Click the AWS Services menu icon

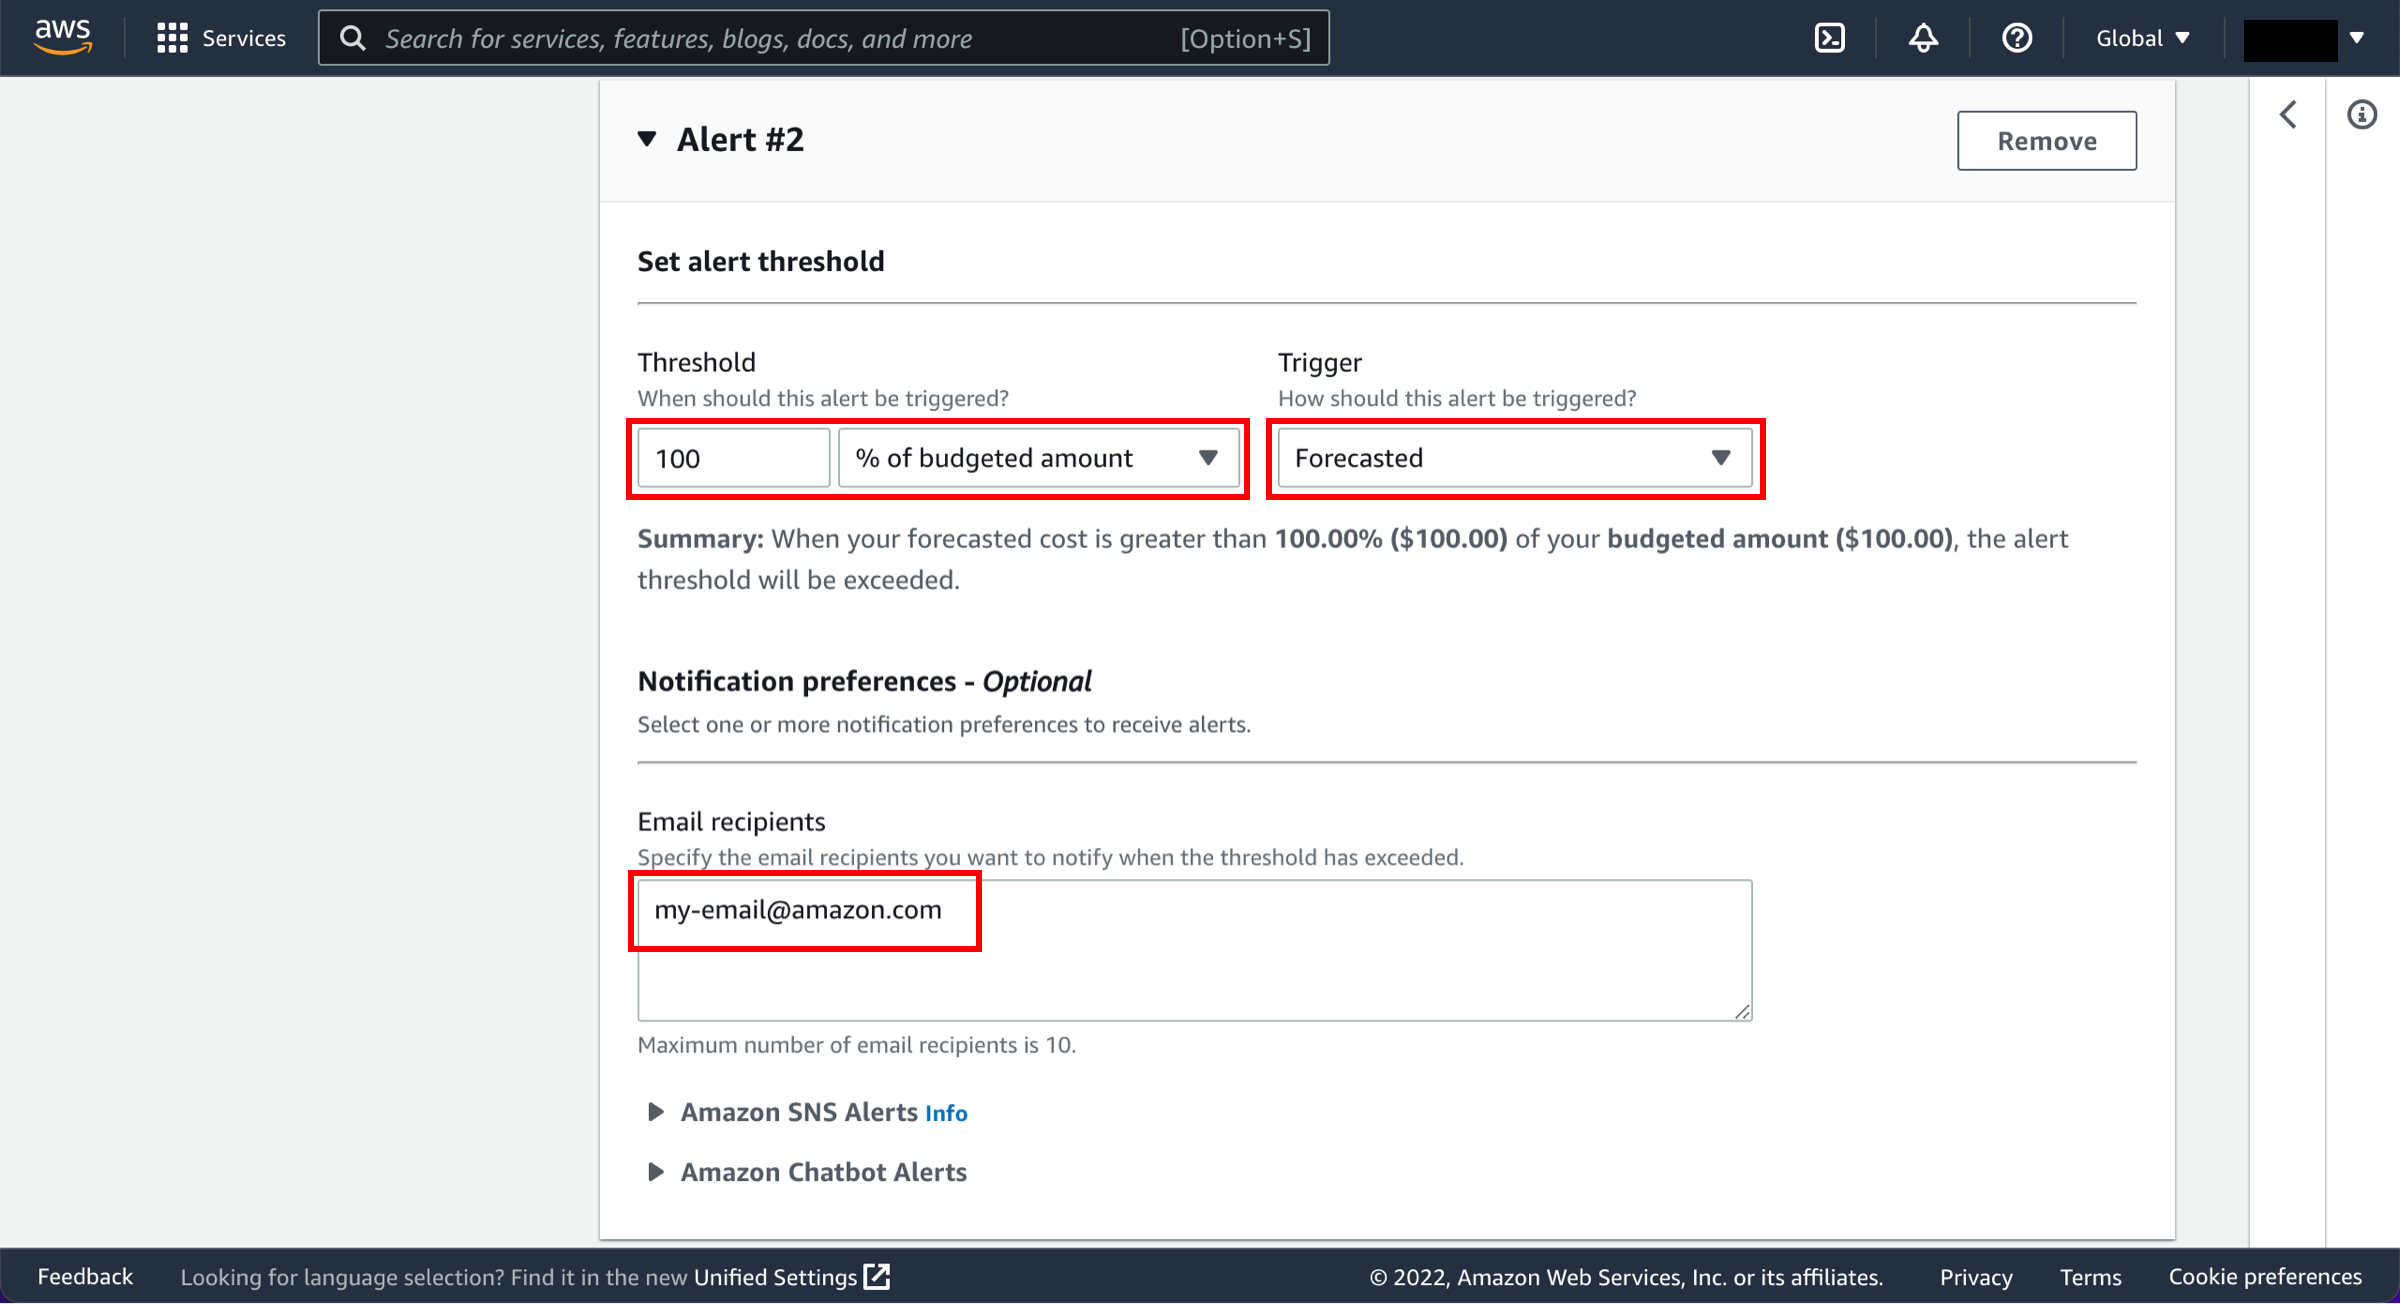click(169, 37)
